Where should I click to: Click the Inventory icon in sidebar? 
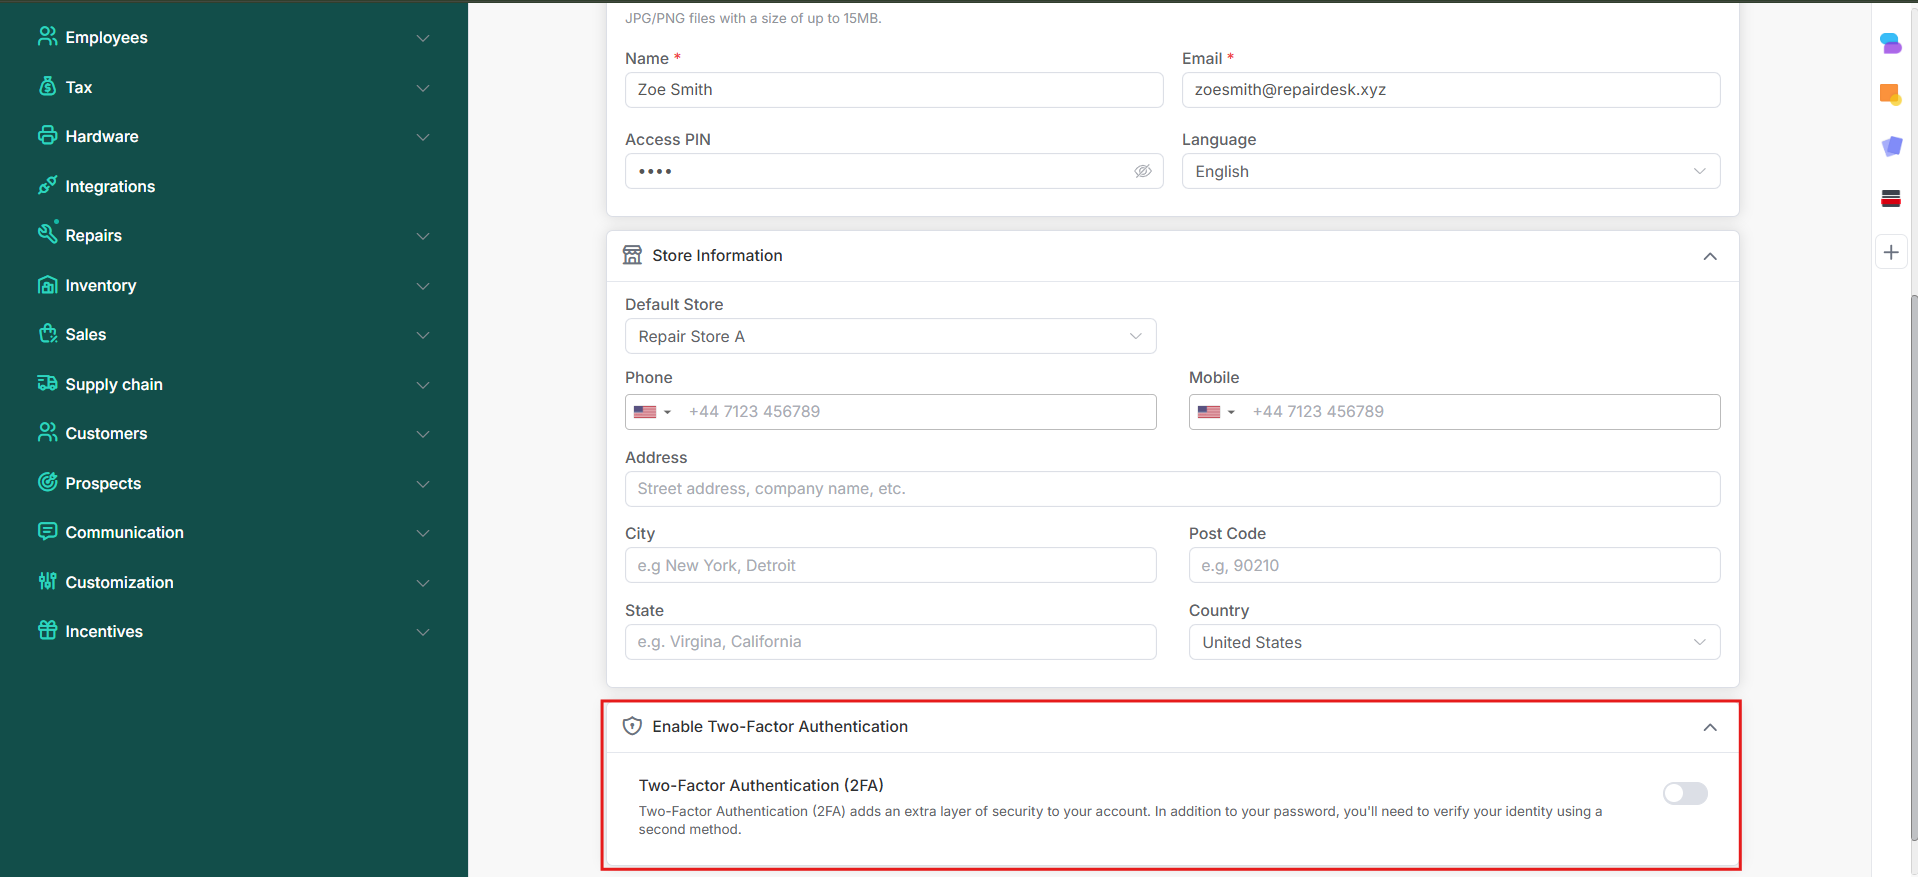point(47,285)
